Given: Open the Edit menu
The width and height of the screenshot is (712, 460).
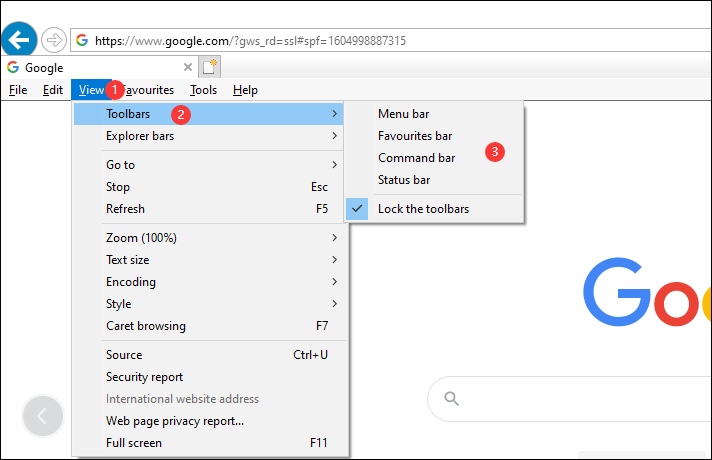Looking at the screenshot, I should click(53, 90).
